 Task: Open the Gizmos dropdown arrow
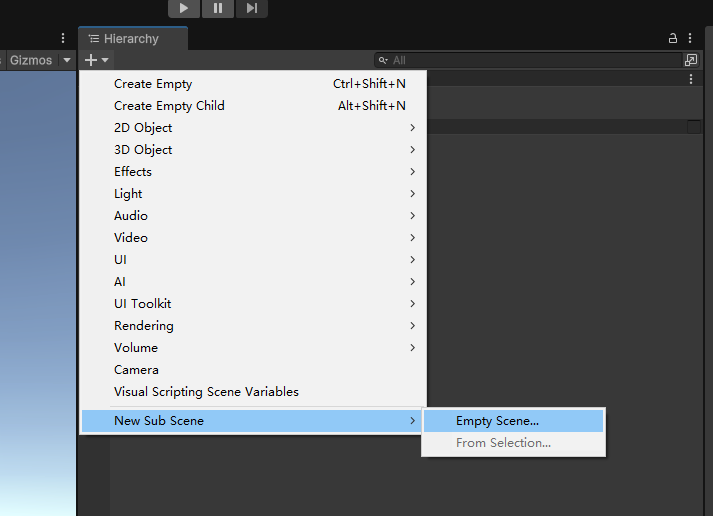tap(67, 60)
